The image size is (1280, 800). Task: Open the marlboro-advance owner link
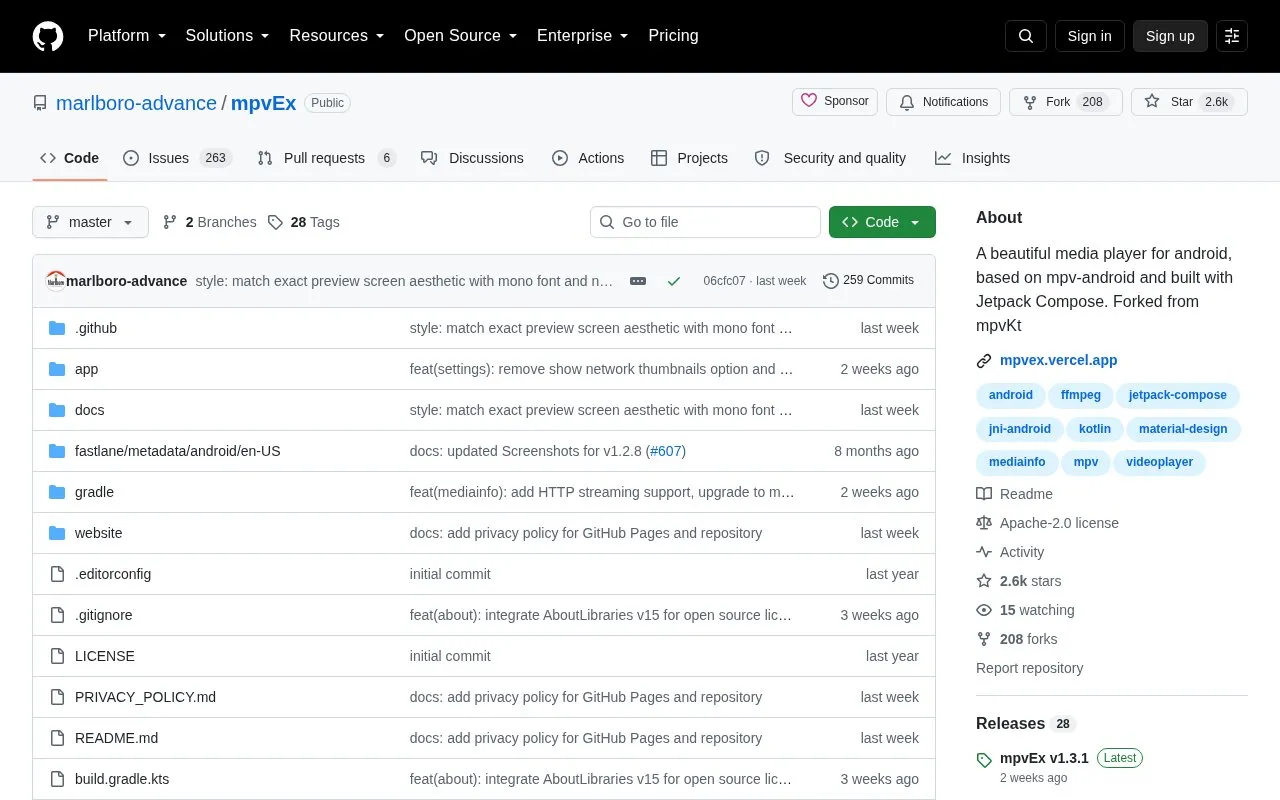click(136, 103)
